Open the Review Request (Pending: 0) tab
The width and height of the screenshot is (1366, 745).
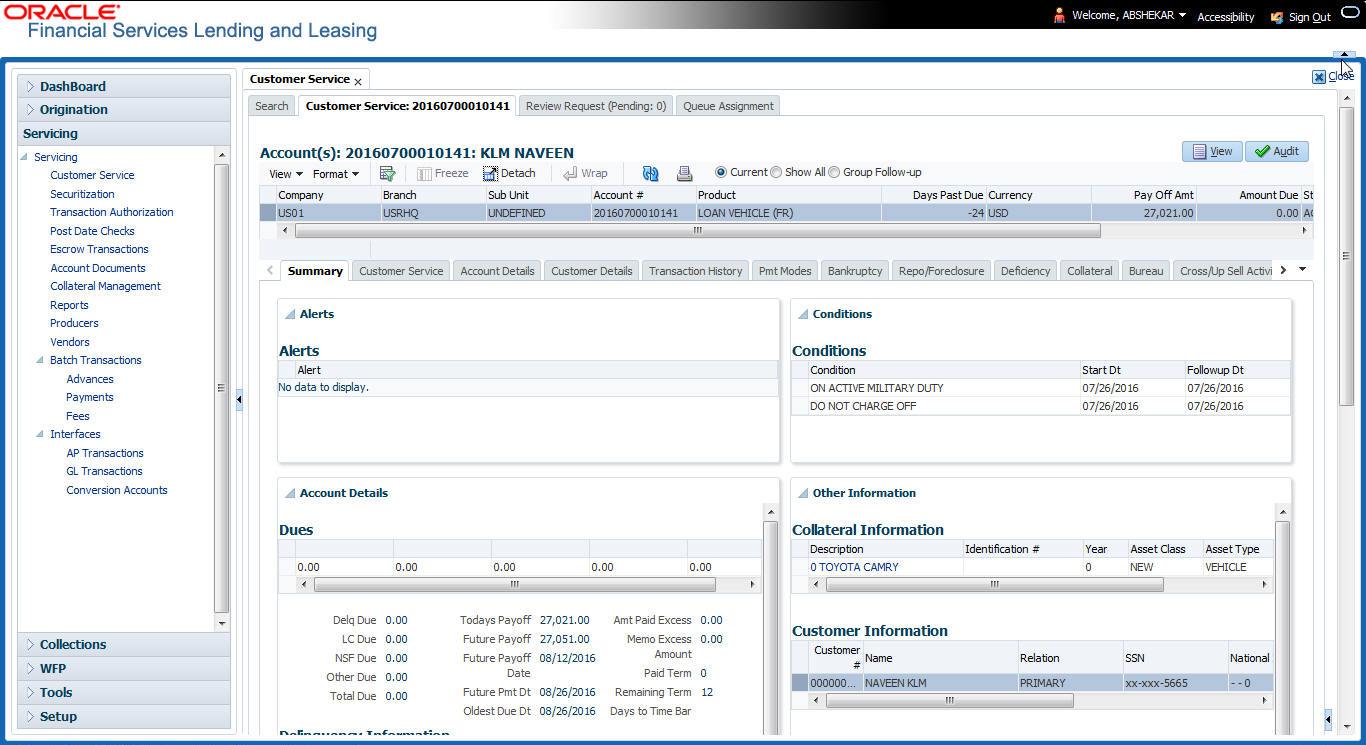point(596,106)
